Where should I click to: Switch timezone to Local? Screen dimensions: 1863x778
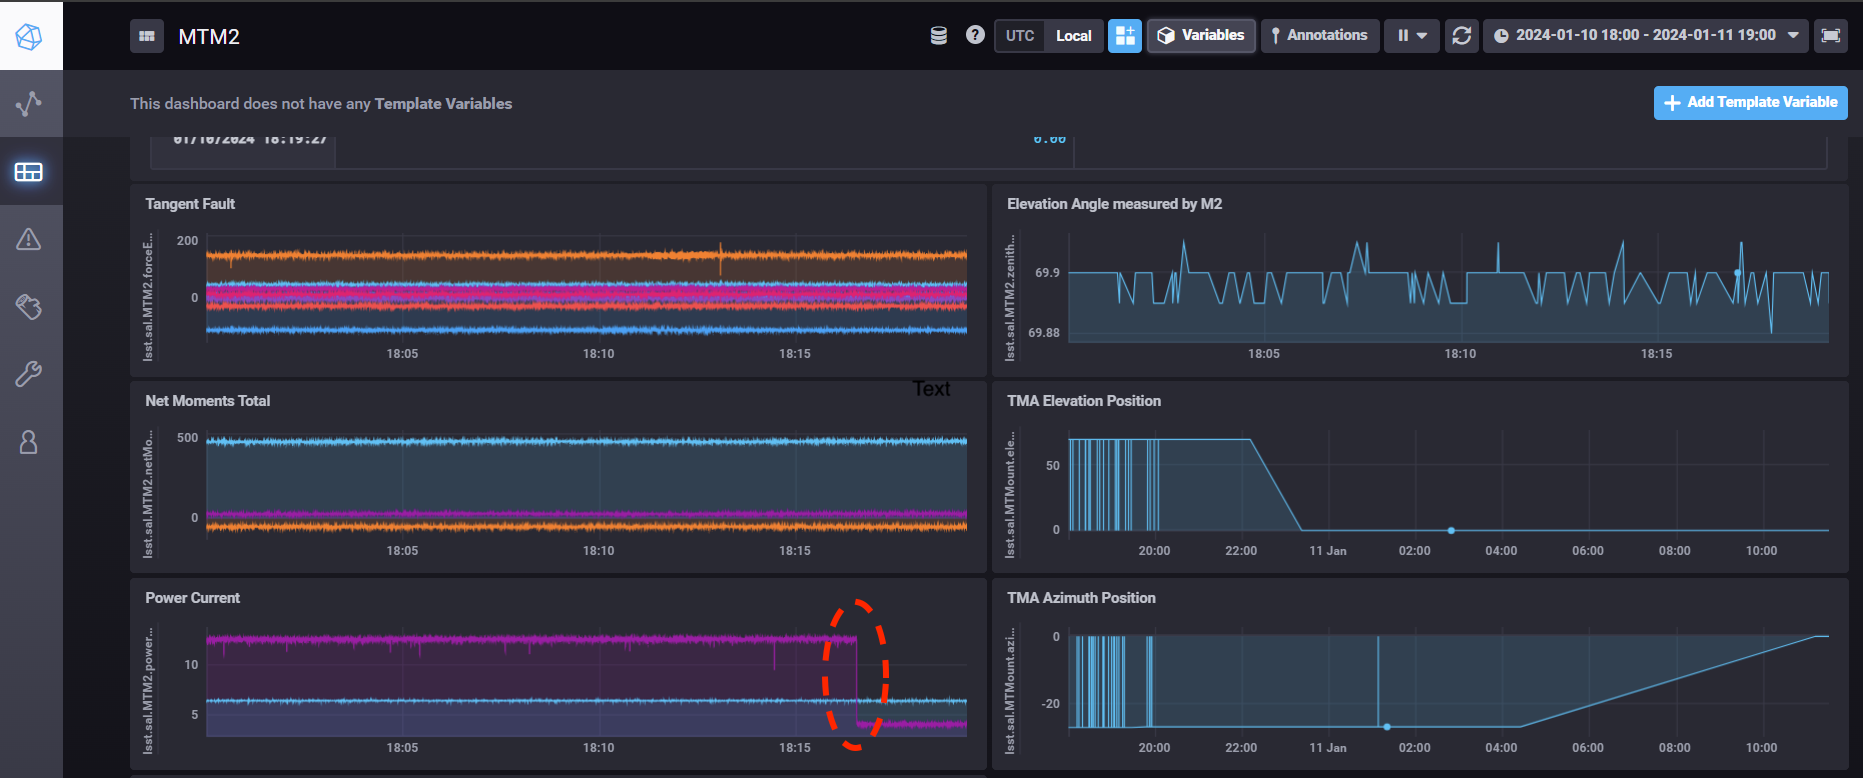coord(1073,36)
